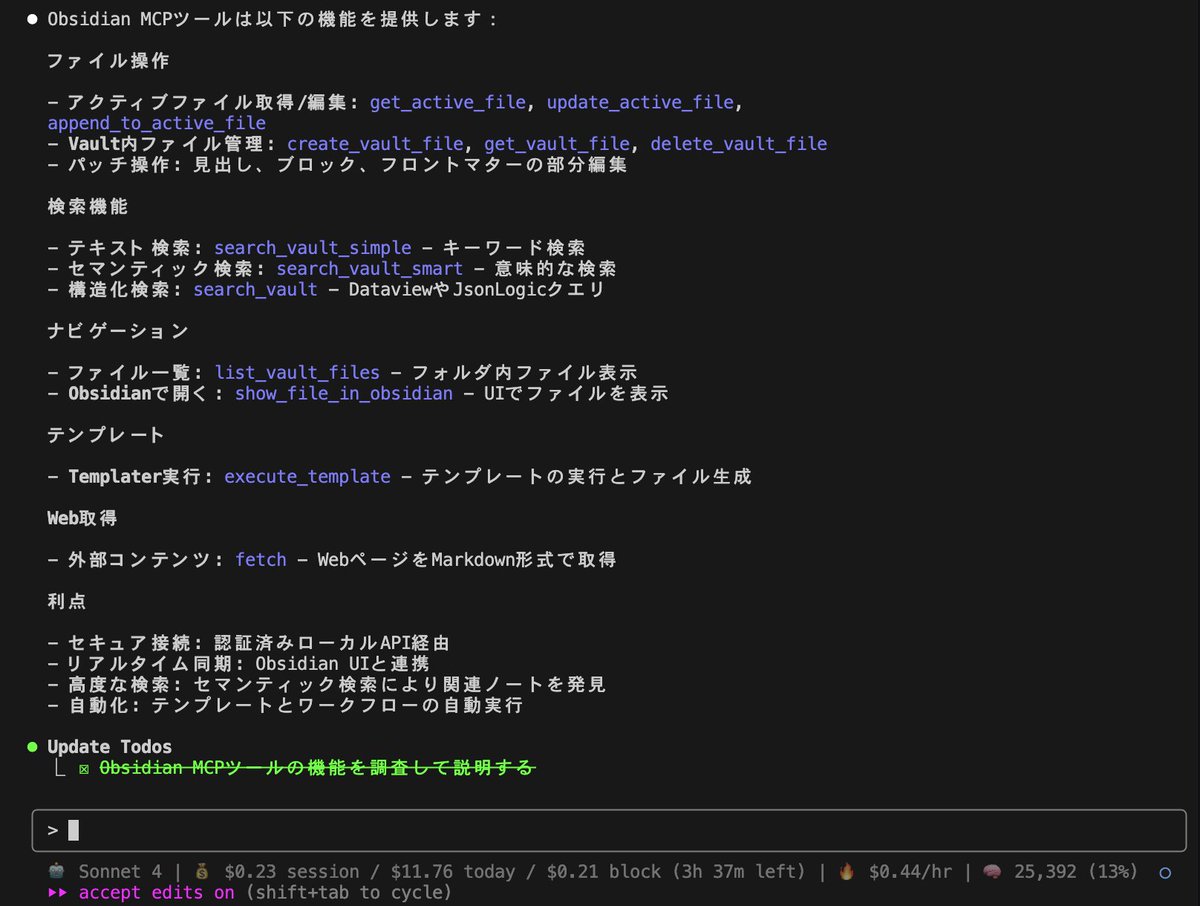Click the blue circle indicator at status line end
The width and height of the screenshot is (1200, 906).
(1164, 873)
